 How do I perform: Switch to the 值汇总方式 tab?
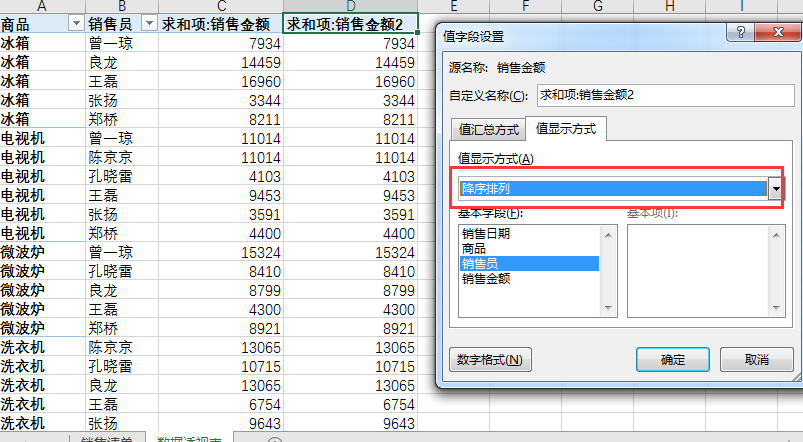pyautogui.click(x=489, y=129)
